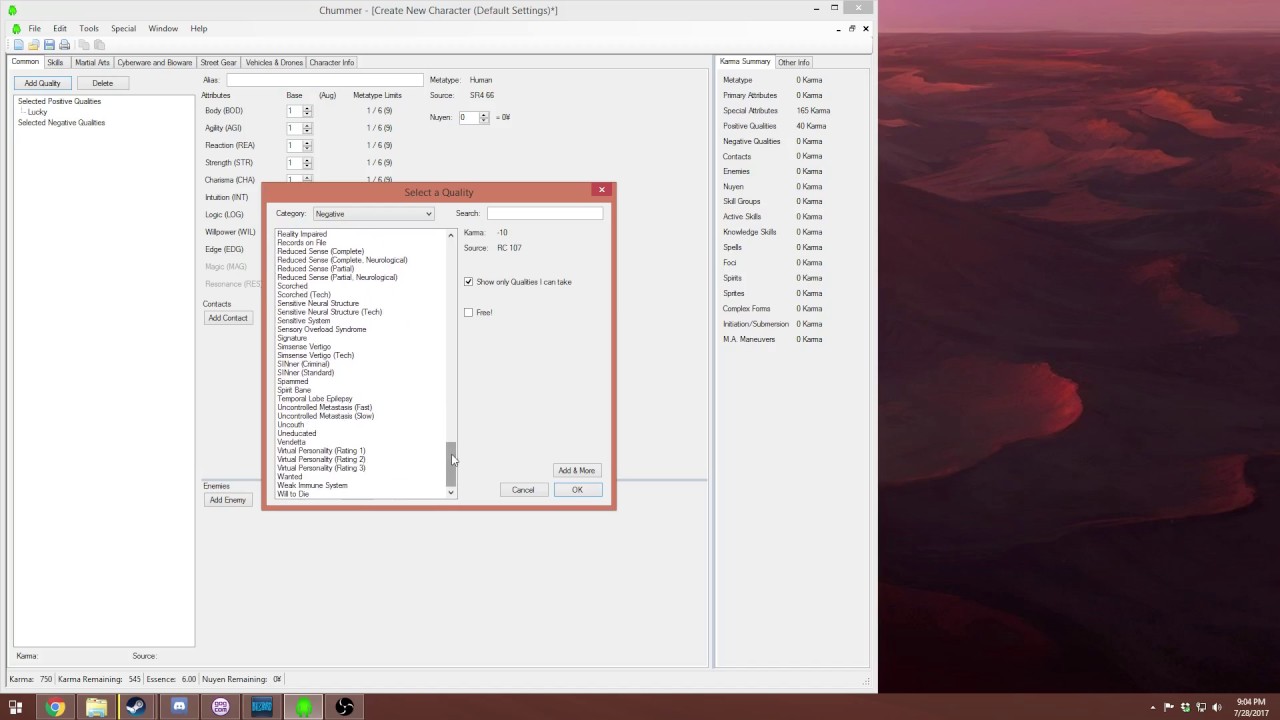Viewport: 1280px width, 720px height.
Task: Open the Blizzard app from the taskbar
Action: 261,707
